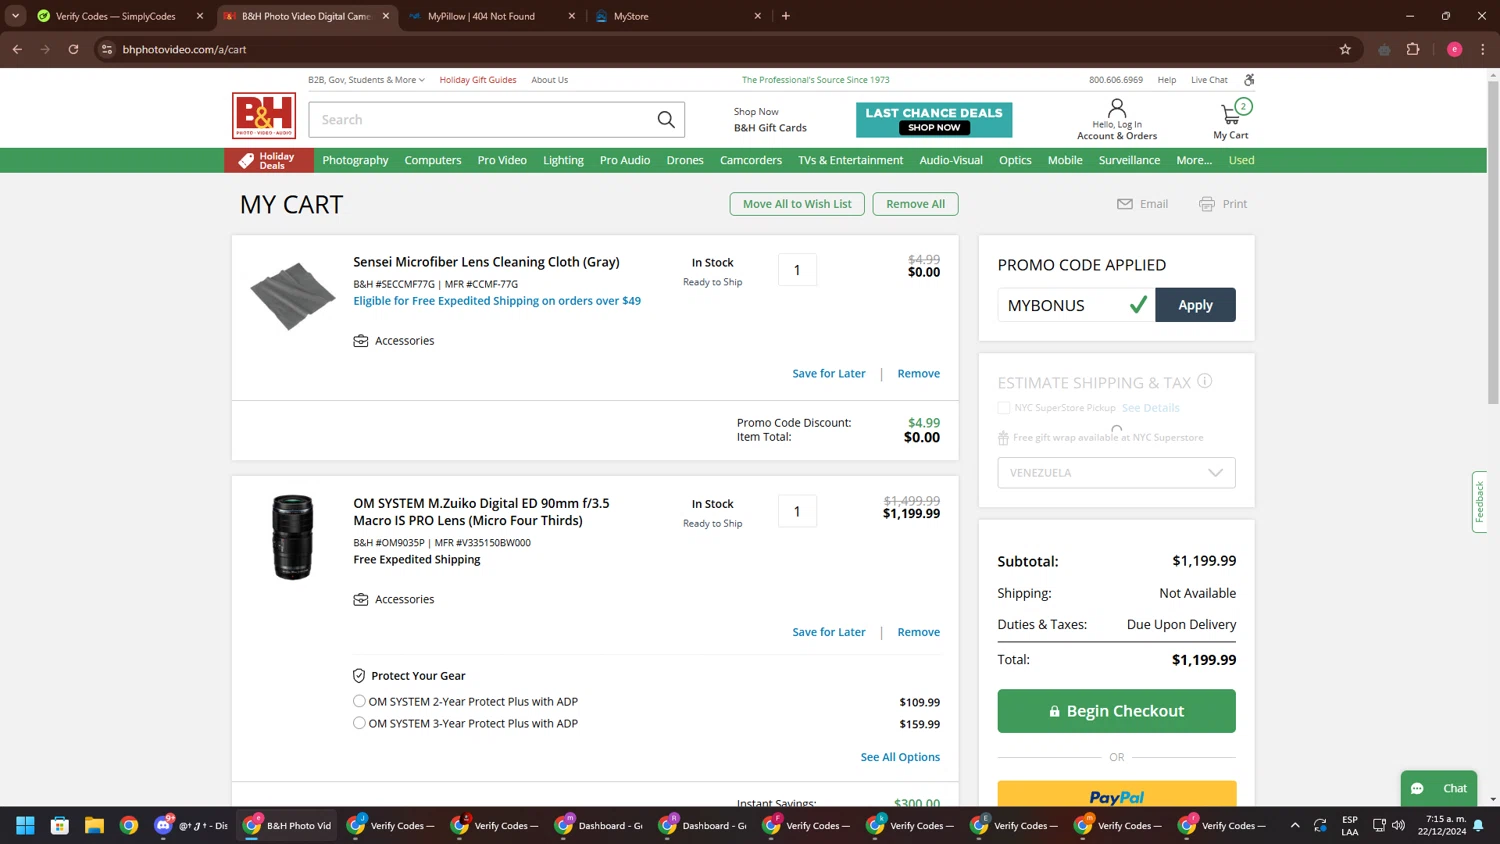The width and height of the screenshot is (1500, 844).
Task: Open Chrome three-dot menu
Action: pos(1483,49)
